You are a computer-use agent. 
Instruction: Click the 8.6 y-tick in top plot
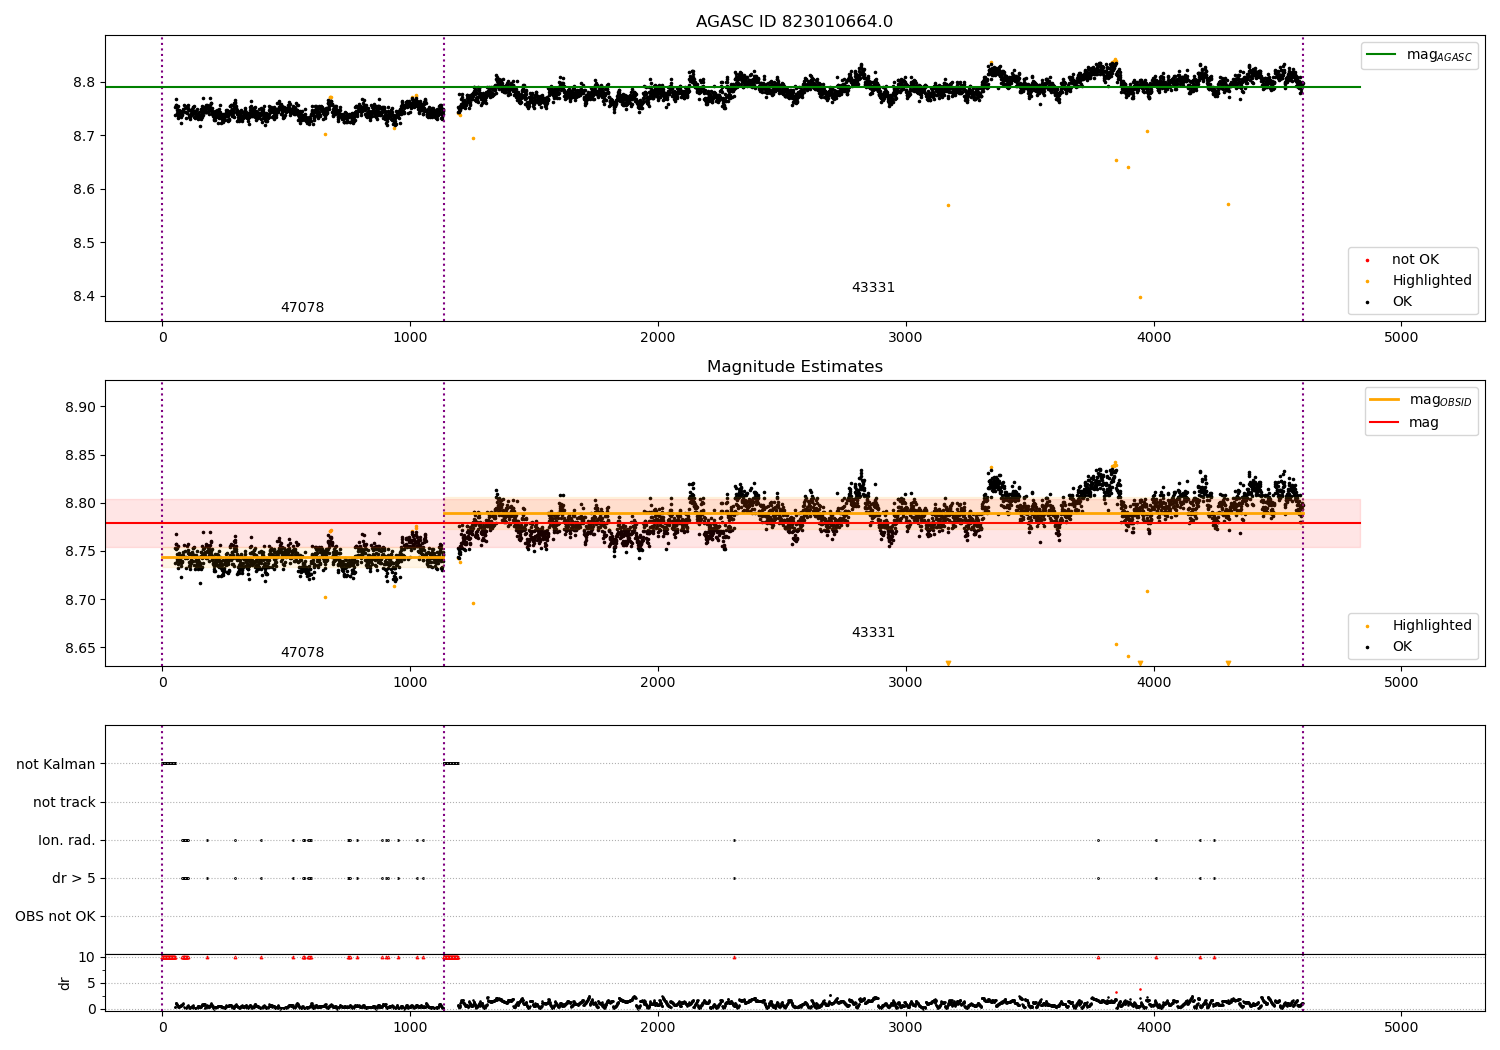(x=86, y=190)
